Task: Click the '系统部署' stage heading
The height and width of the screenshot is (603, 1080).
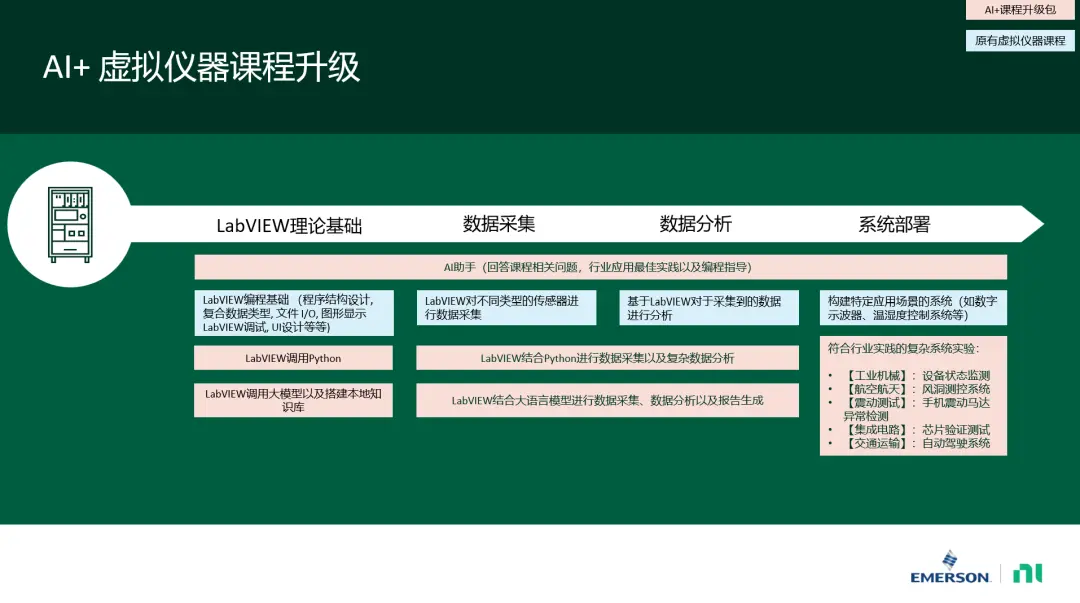Action: [x=894, y=224]
